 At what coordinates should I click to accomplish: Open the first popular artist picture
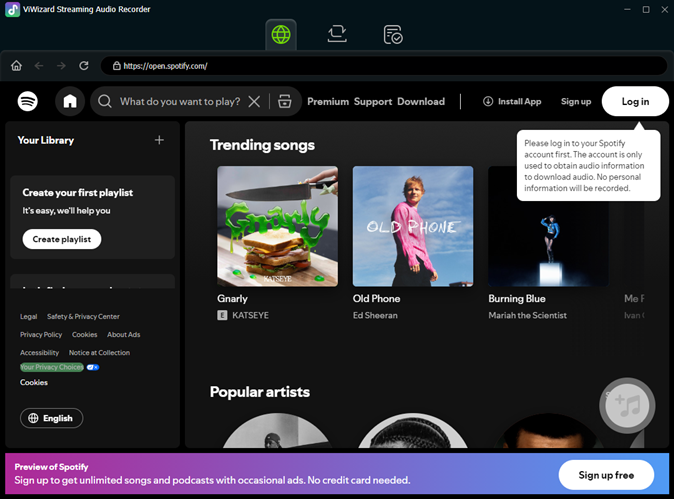(277, 430)
